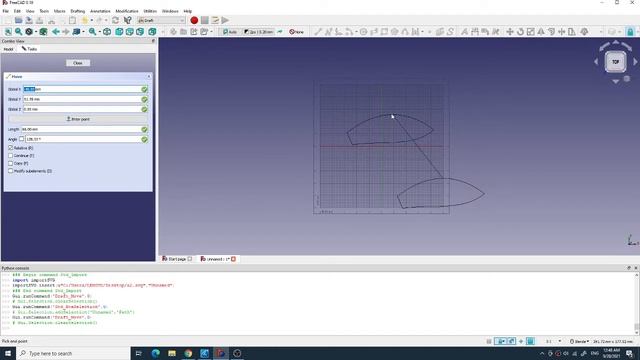Screen dimensions: 640x360
Task: Check the Angle lock checkbox
Action: pyautogui.click(x=22, y=139)
